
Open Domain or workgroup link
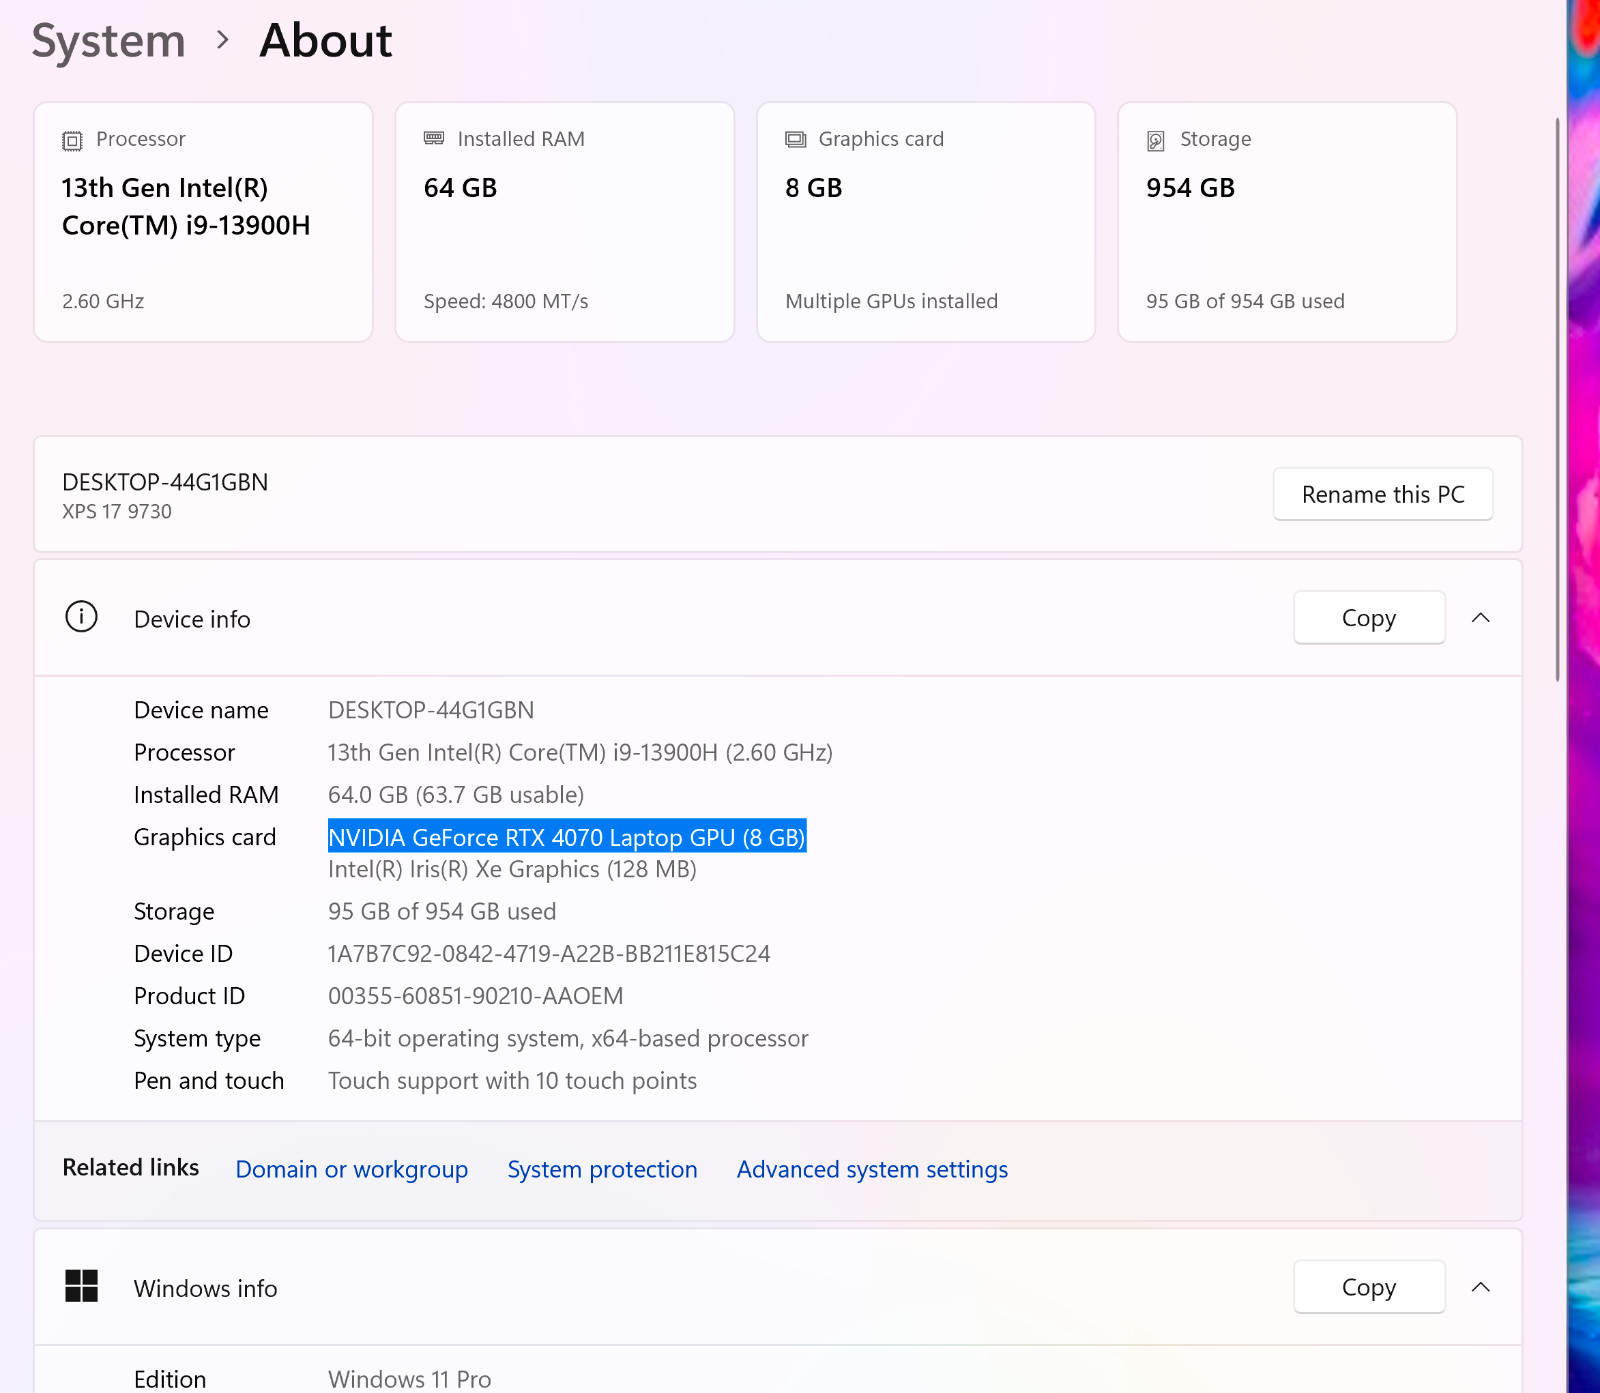click(352, 1169)
